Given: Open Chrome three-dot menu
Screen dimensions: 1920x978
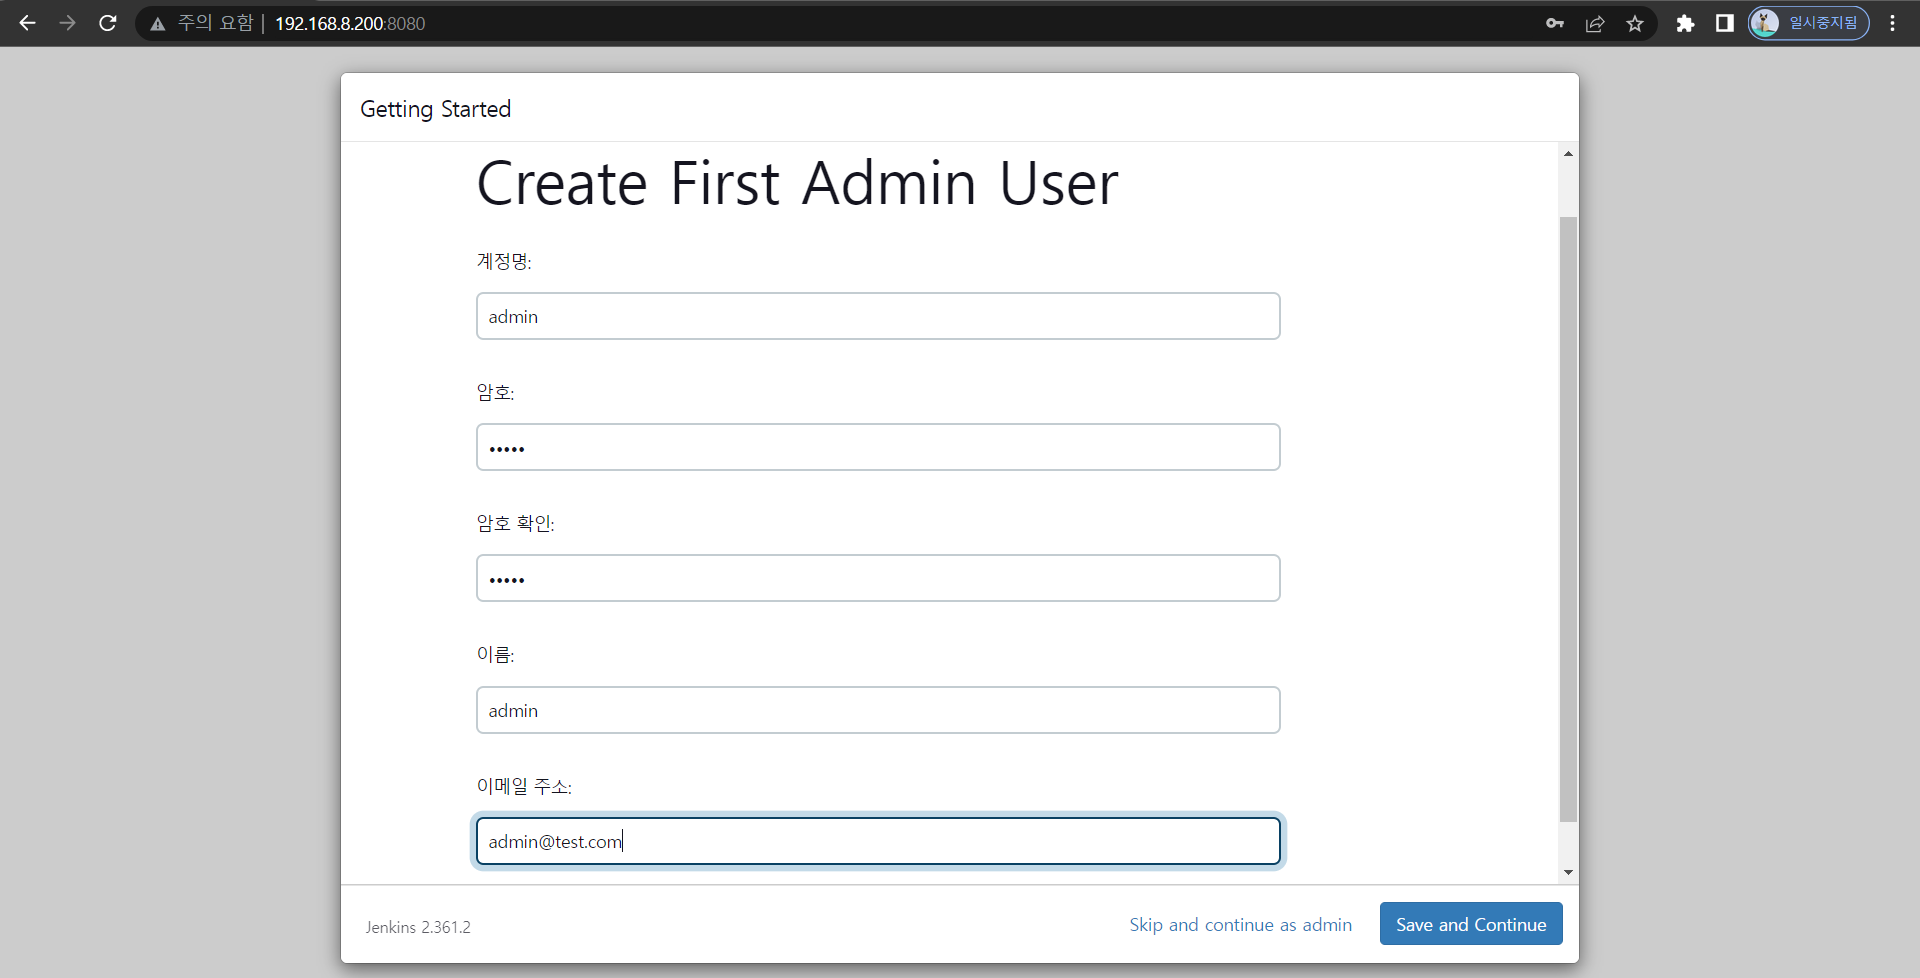Looking at the screenshot, I should coord(1893,23).
